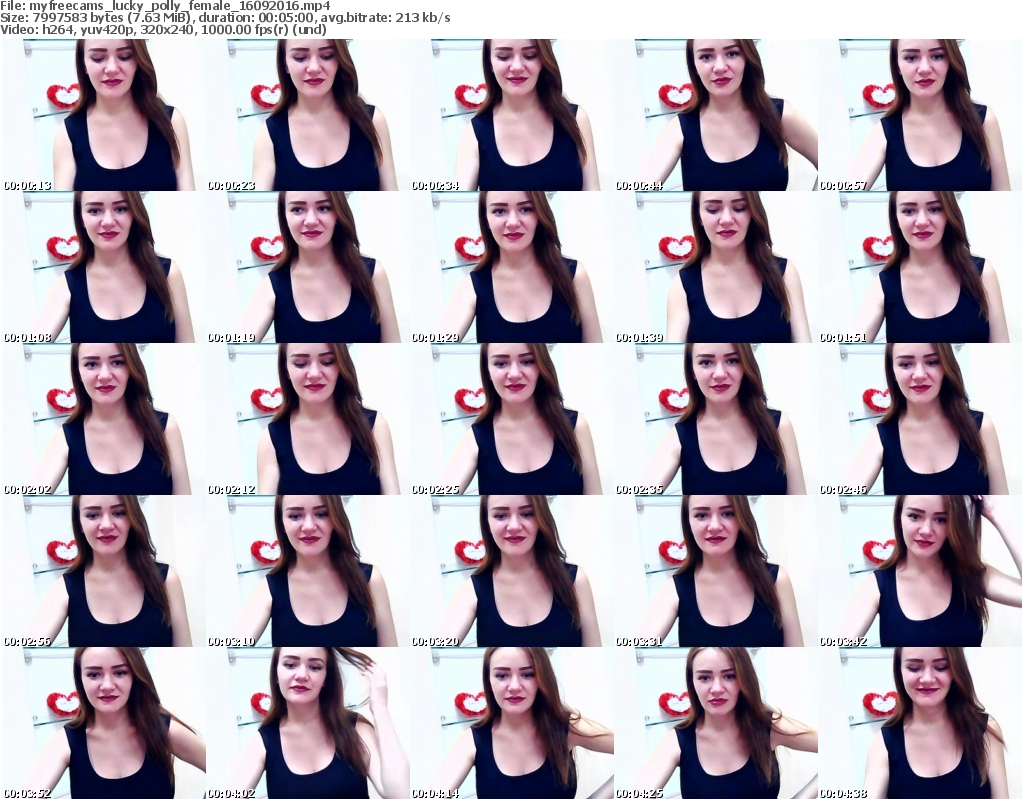
Task: Select the thumbnail stamped 00:01:29
Action: tap(511, 267)
